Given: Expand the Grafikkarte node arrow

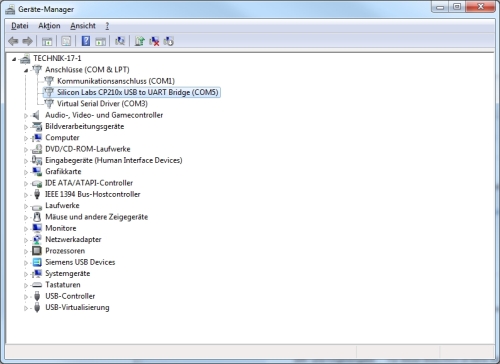Looking at the screenshot, I should pyautogui.click(x=26, y=172).
